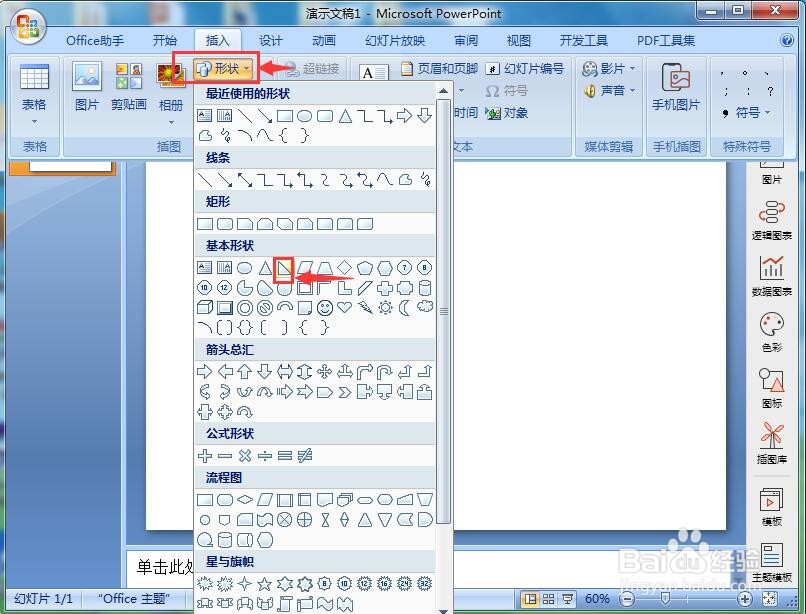Click "Office 主题" in status bar
The height and width of the screenshot is (614, 806).
[x=134, y=599]
